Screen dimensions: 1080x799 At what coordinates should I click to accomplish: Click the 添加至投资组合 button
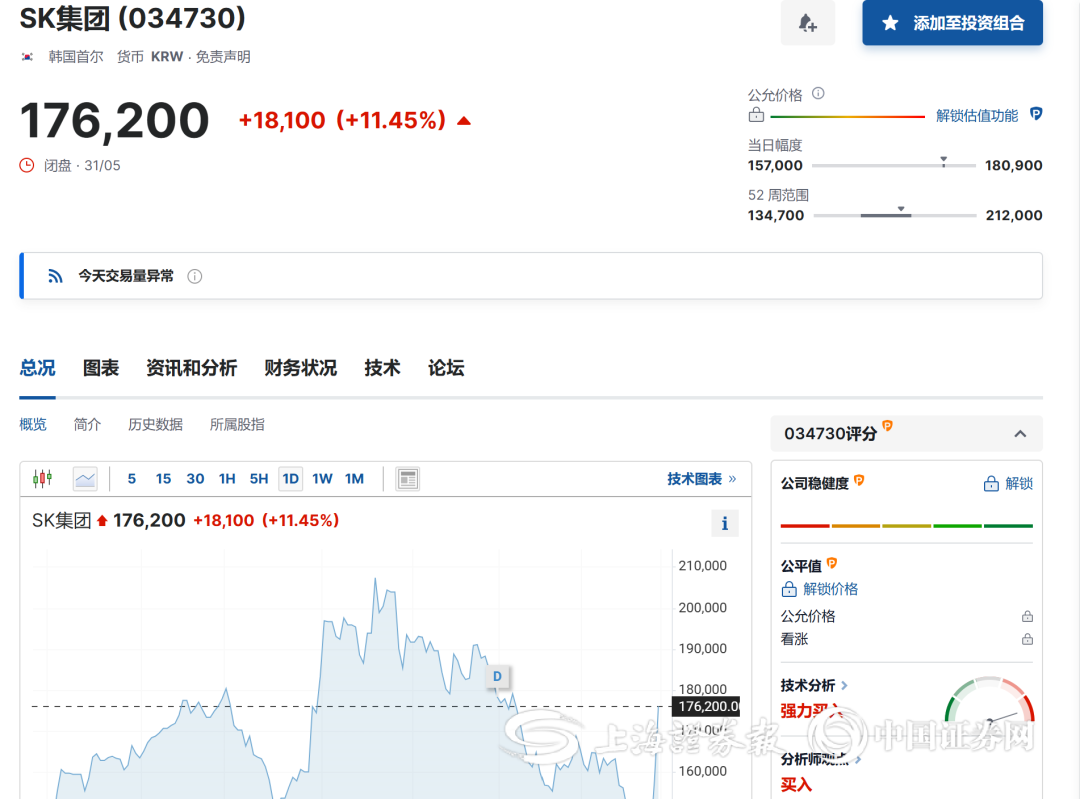pyautogui.click(x=952, y=23)
